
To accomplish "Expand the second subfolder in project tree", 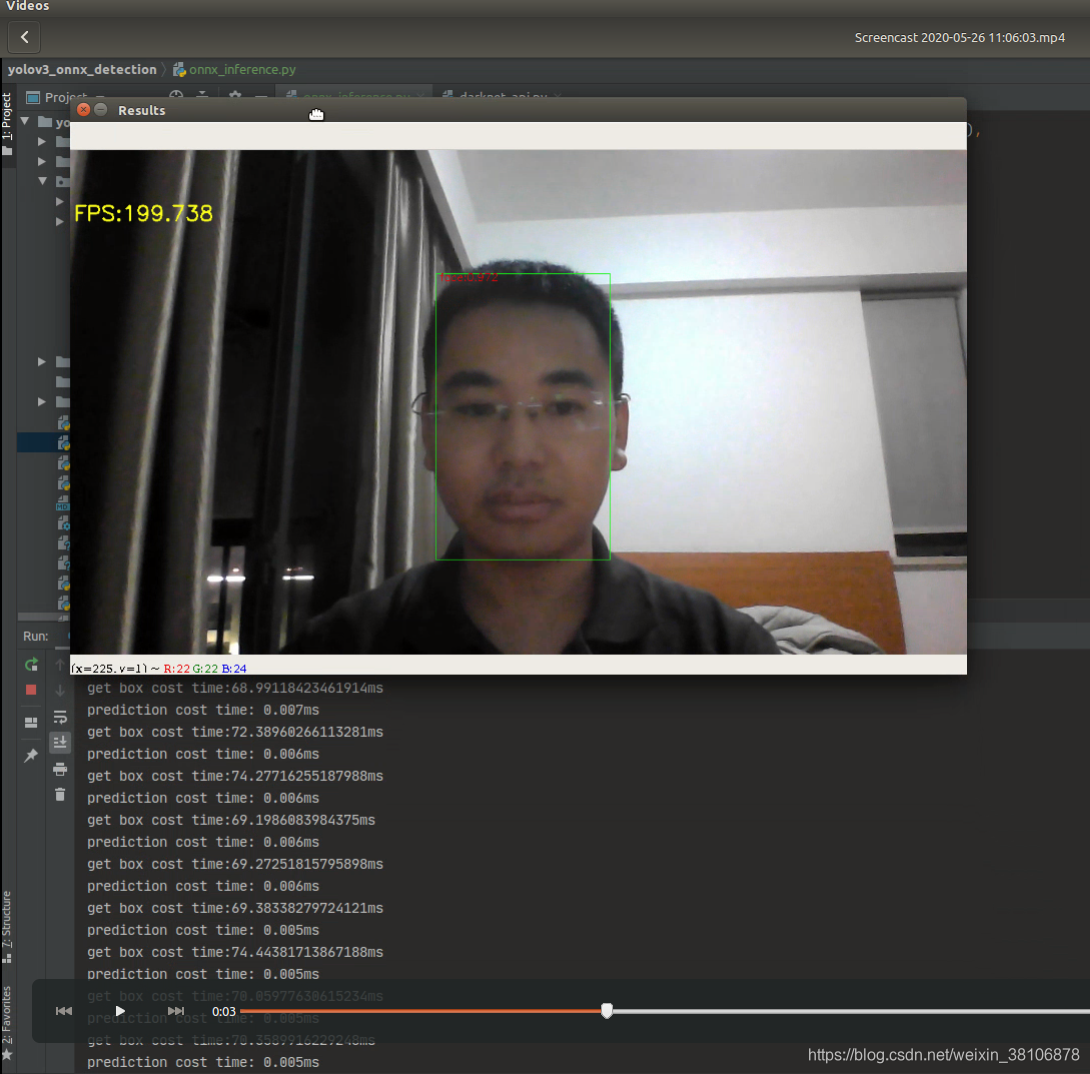I will tap(42, 161).
